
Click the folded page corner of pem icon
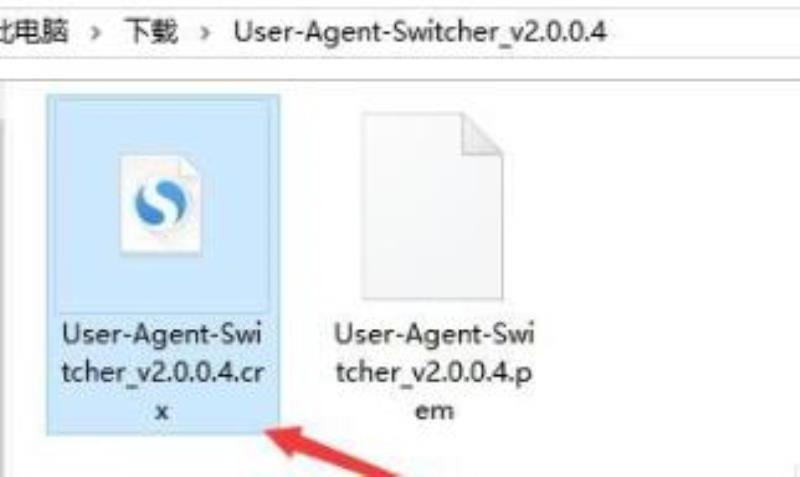click(482, 134)
